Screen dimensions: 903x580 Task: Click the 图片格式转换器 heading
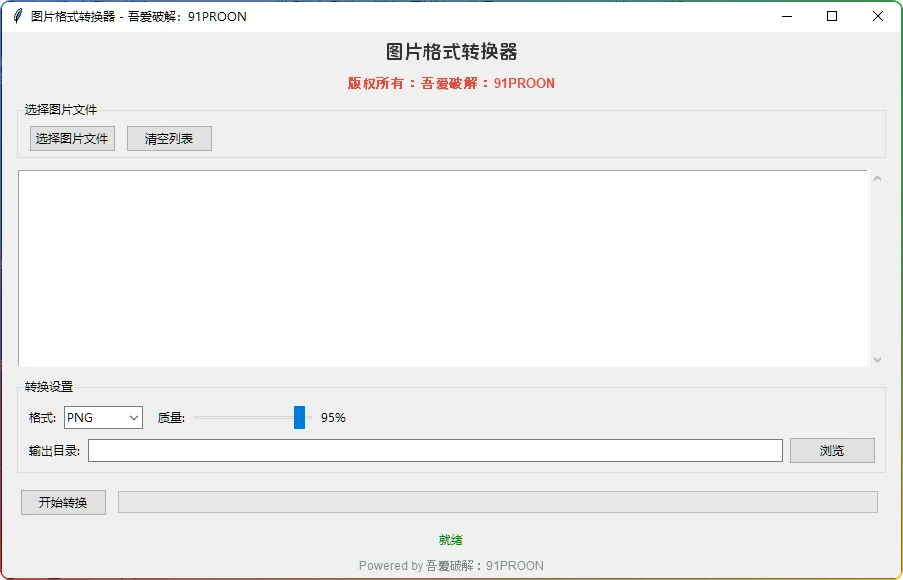[x=451, y=53]
